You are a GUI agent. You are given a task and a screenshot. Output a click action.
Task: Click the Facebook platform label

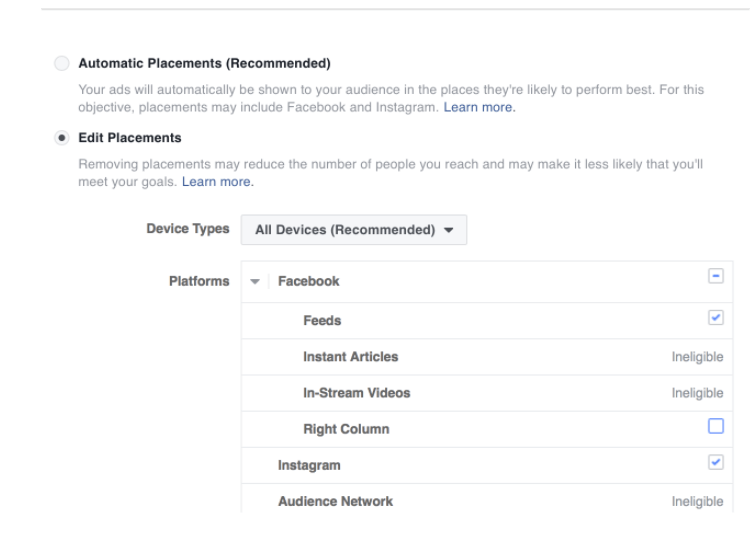(x=309, y=281)
